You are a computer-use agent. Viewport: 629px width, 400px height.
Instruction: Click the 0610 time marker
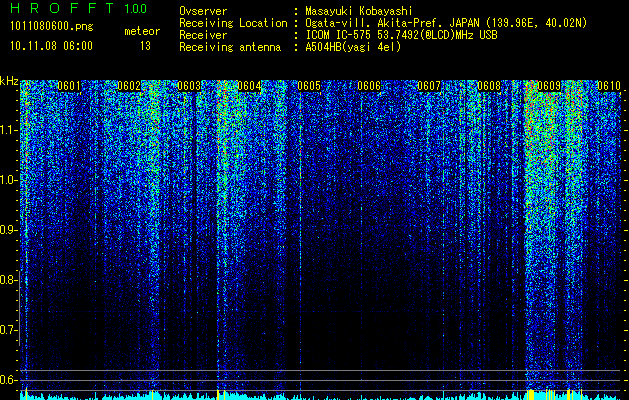tap(609, 86)
